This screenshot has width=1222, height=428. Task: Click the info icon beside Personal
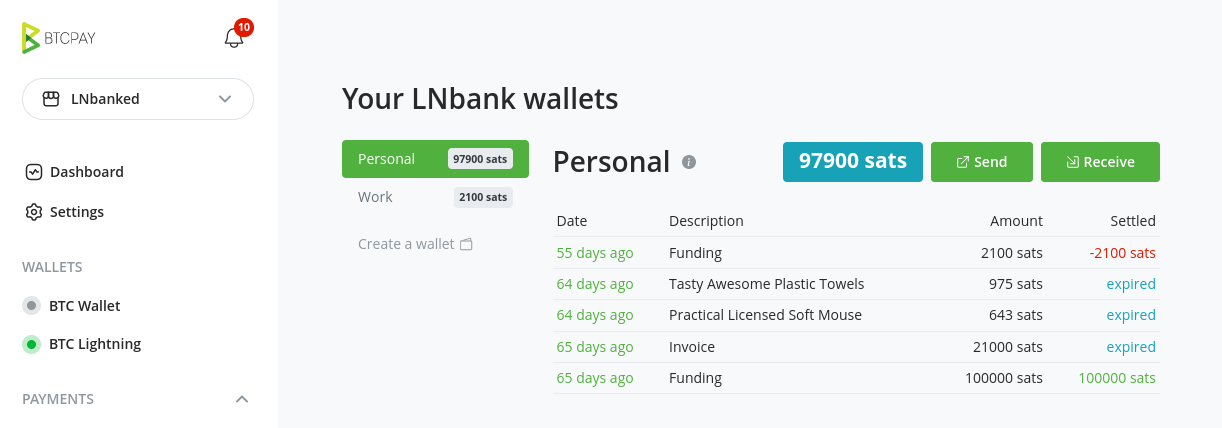tap(689, 162)
